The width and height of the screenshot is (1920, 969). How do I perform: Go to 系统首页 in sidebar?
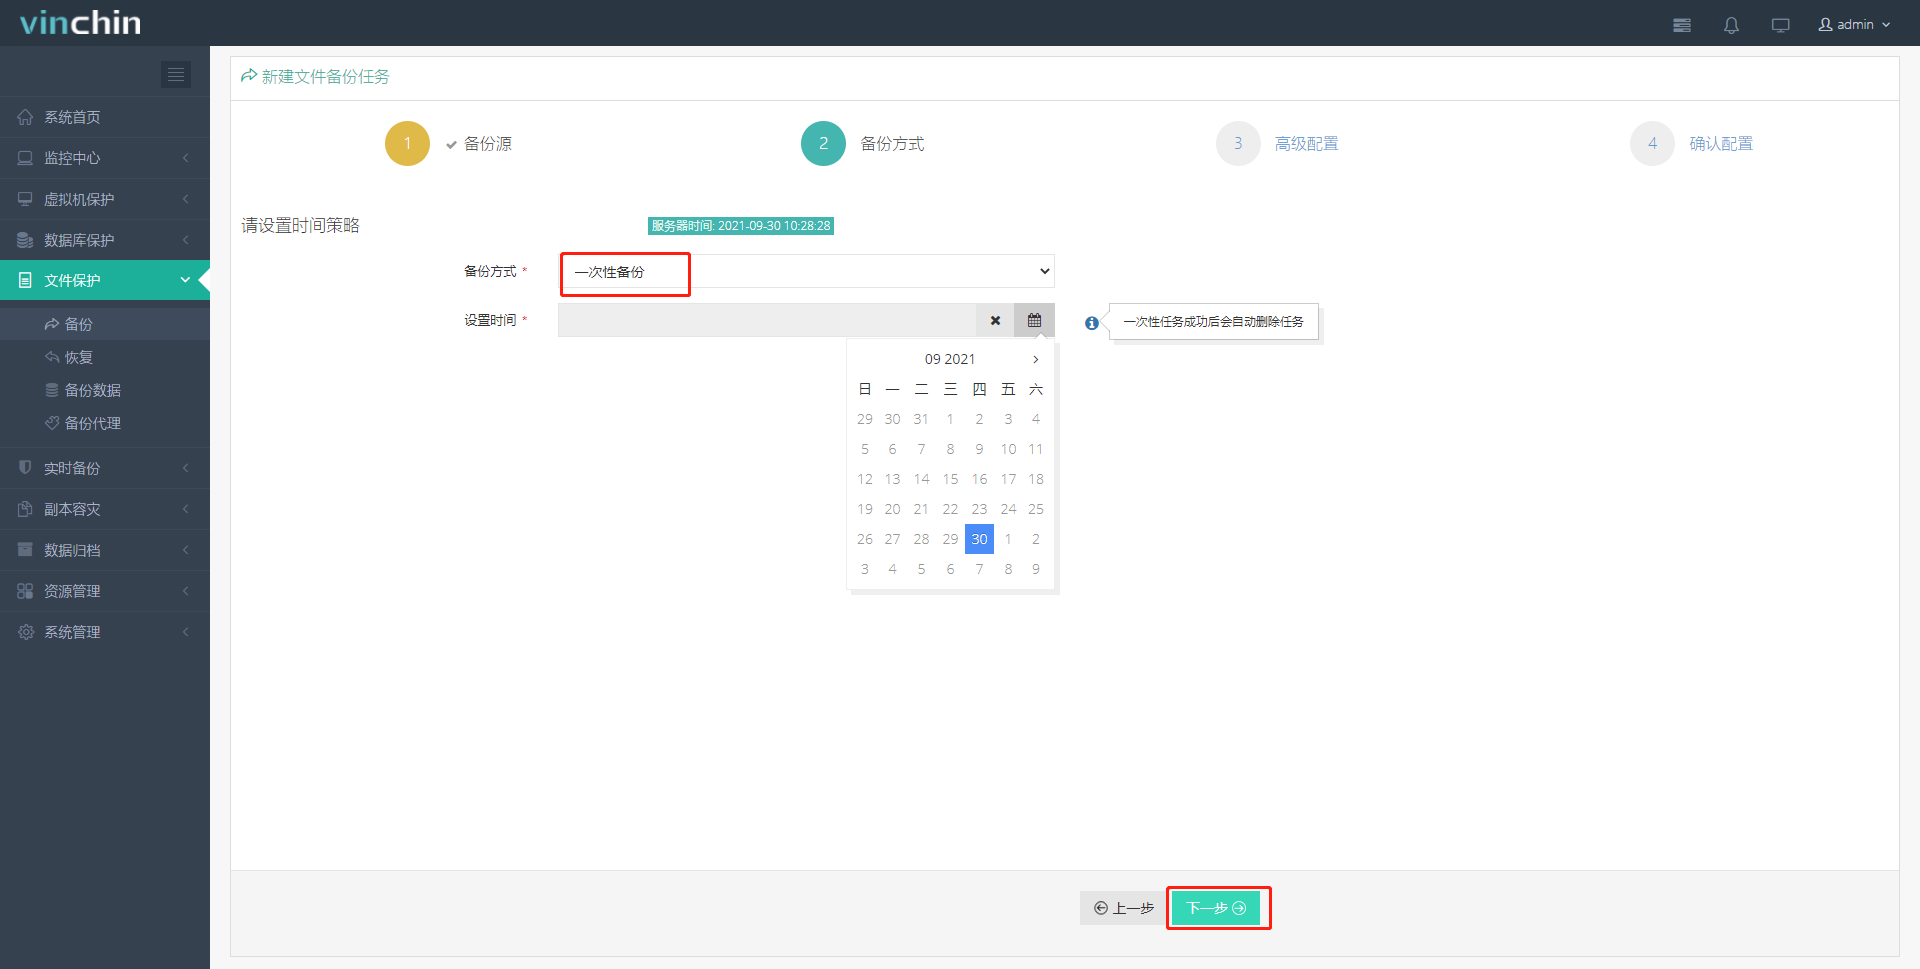105,117
